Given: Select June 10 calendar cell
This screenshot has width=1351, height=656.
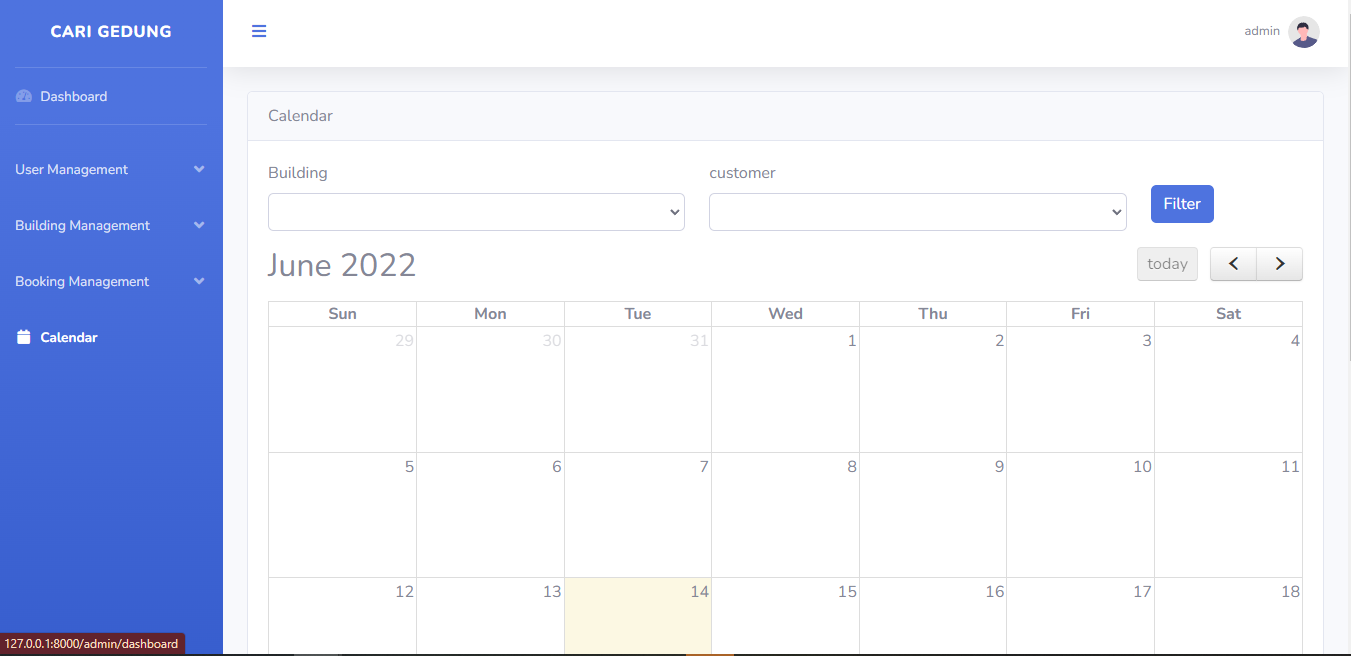Looking at the screenshot, I should (1080, 515).
